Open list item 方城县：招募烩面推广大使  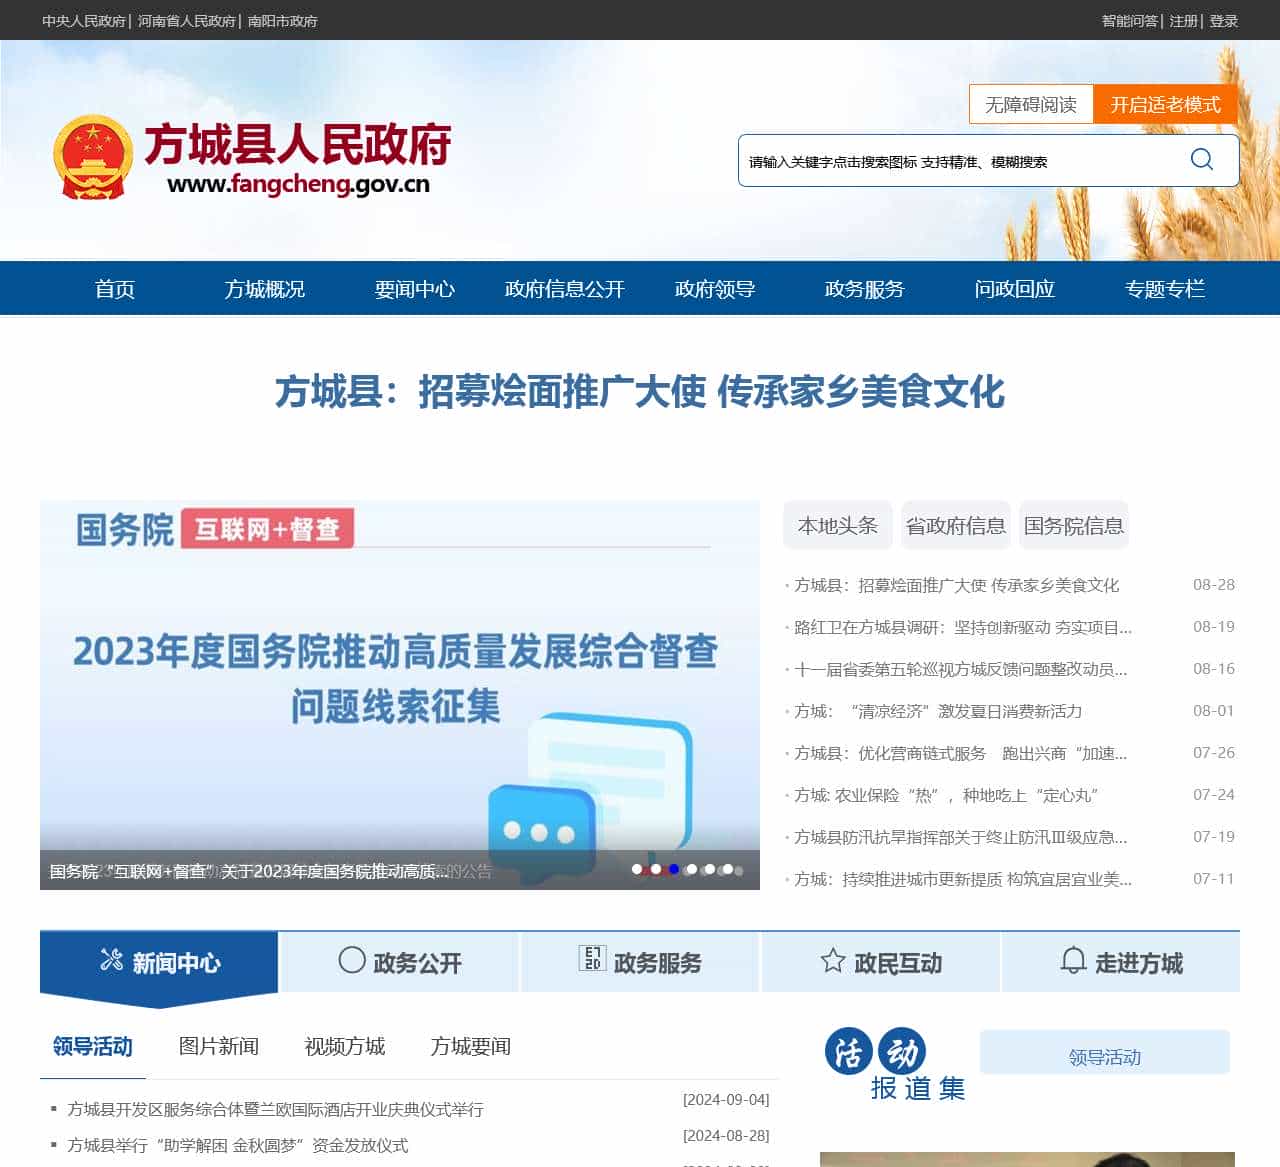point(957,585)
